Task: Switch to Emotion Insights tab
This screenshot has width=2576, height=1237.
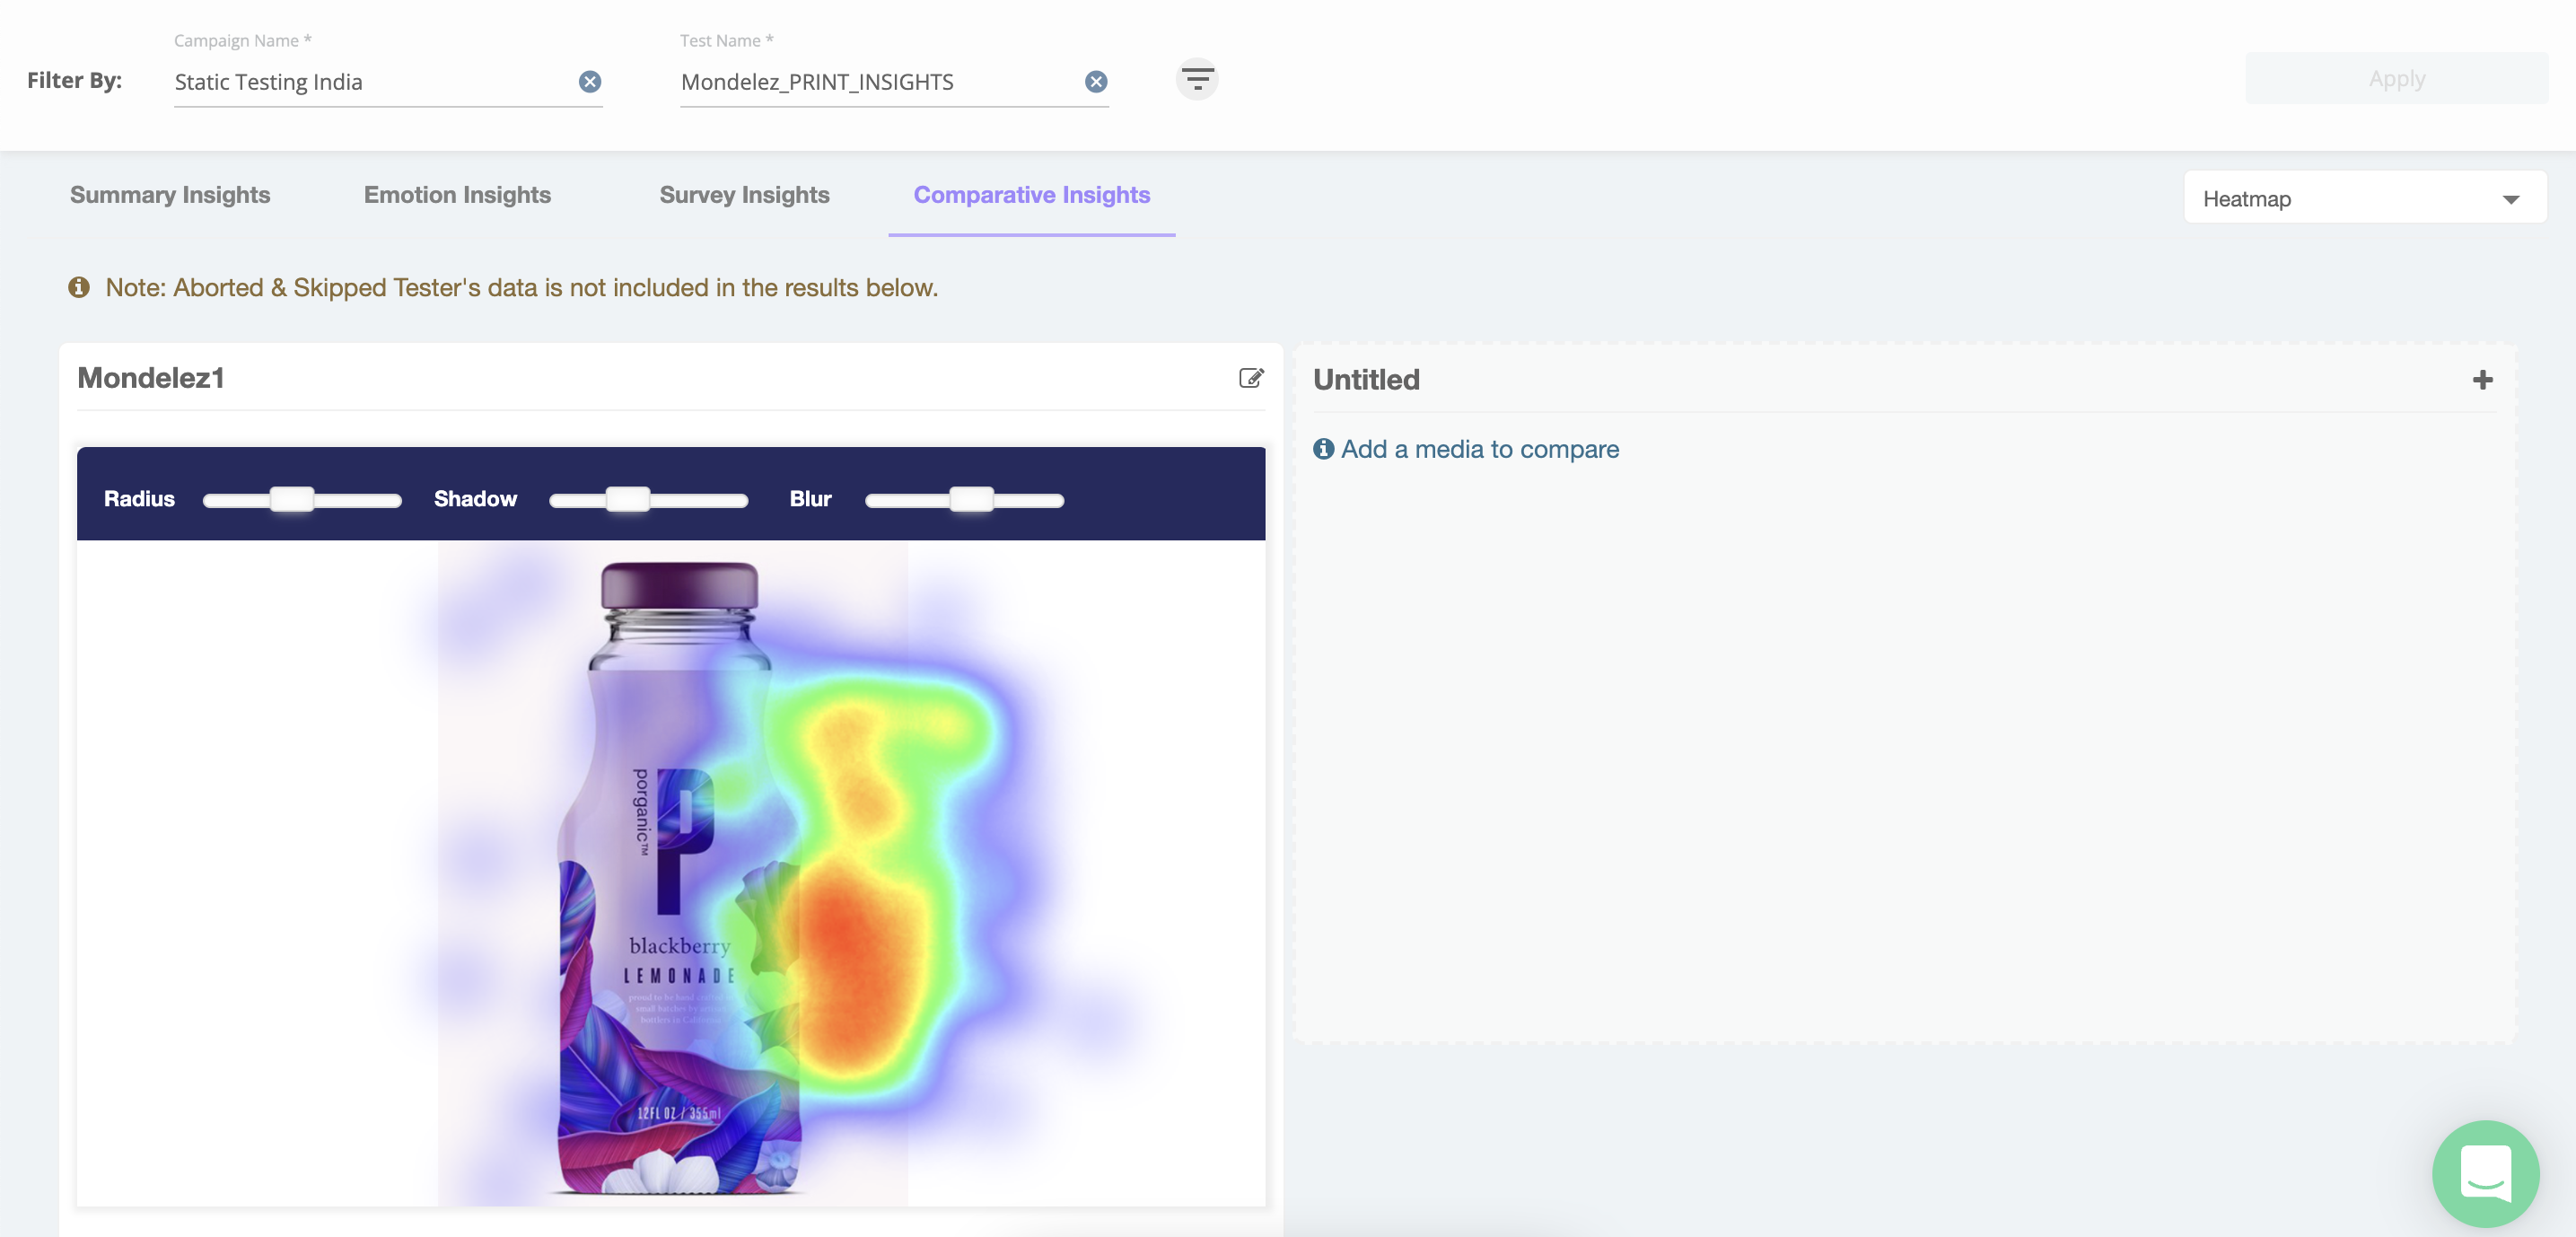Action: pos(457,195)
